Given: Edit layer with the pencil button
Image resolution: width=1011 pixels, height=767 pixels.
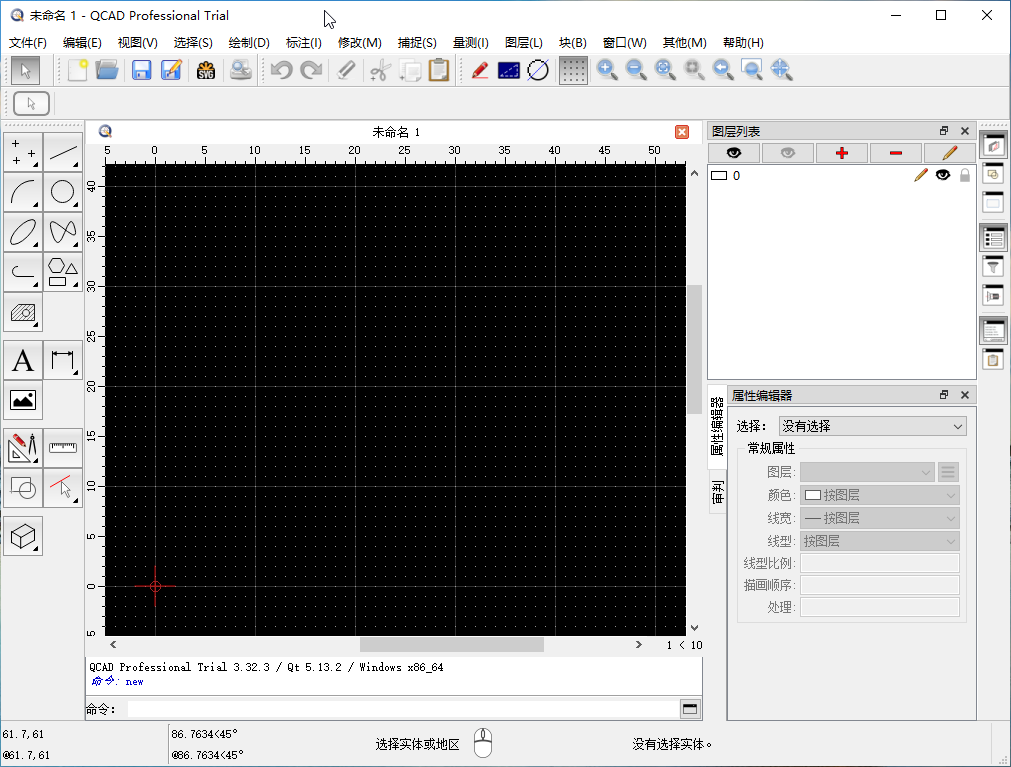Looking at the screenshot, I should 950,153.
